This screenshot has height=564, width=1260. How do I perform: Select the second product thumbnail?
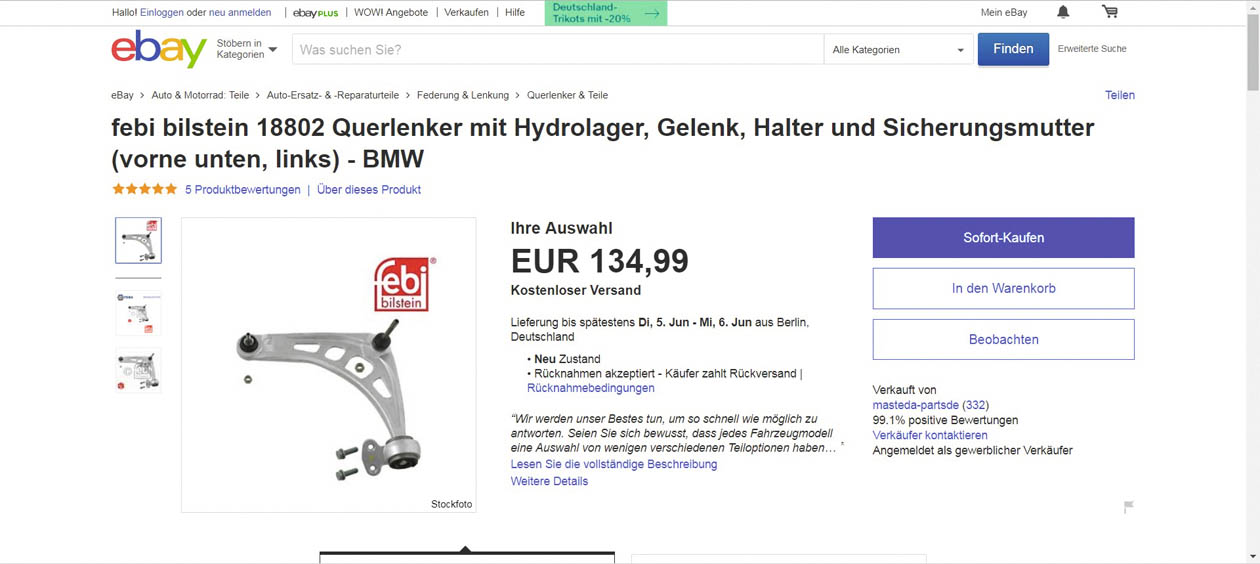138,313
